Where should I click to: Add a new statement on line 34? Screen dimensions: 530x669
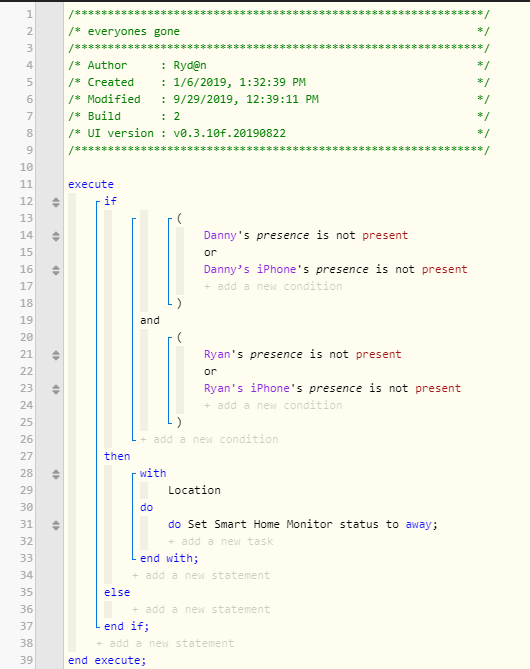click(201, 576)
